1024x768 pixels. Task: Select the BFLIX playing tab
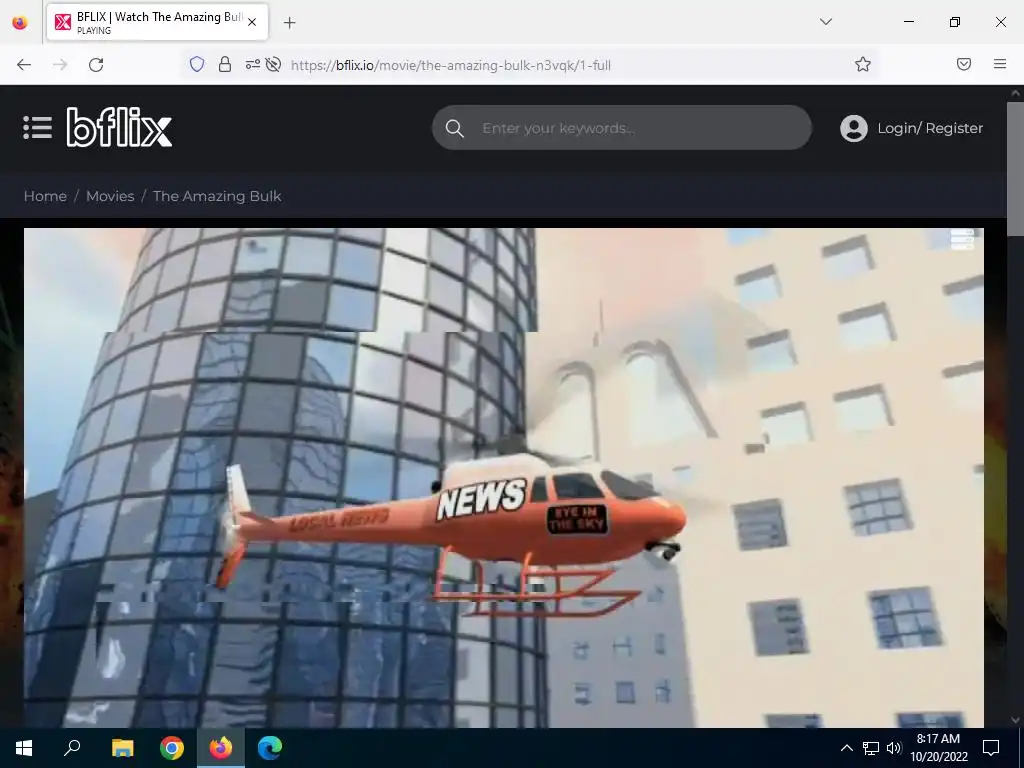pos(157,22)
